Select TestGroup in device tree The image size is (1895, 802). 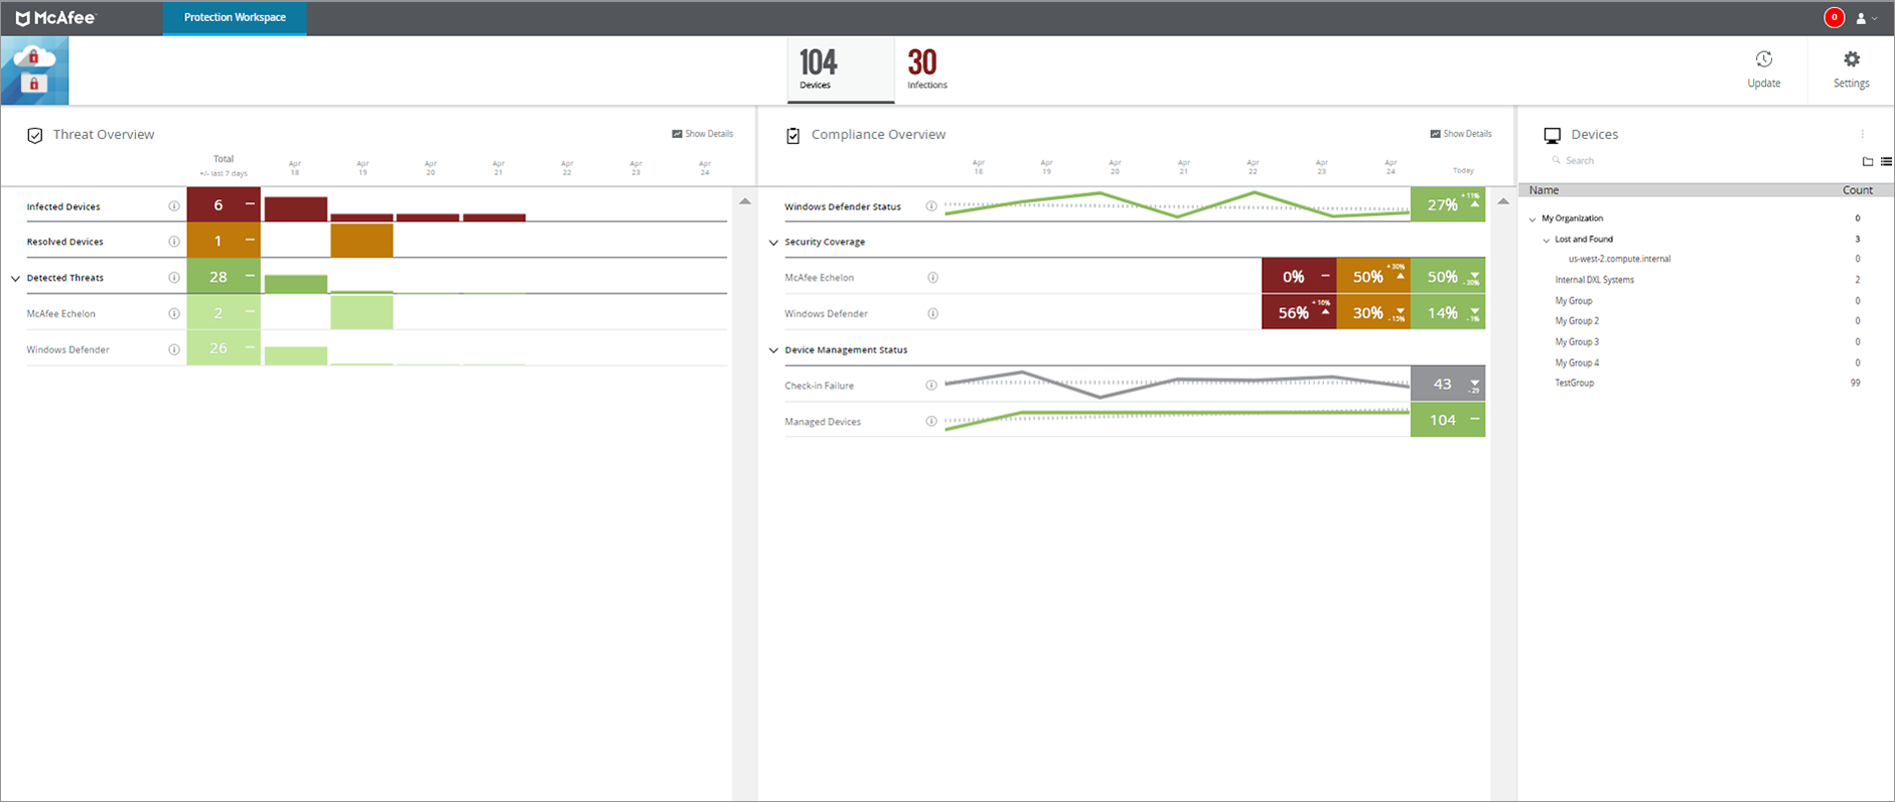[1574, 383]
